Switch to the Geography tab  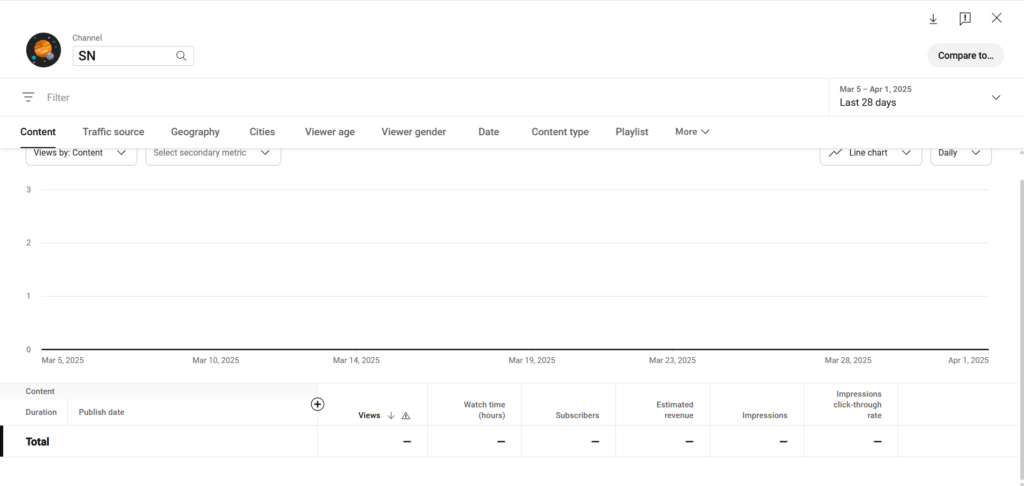pyautogui.click(x=195, y=132)
